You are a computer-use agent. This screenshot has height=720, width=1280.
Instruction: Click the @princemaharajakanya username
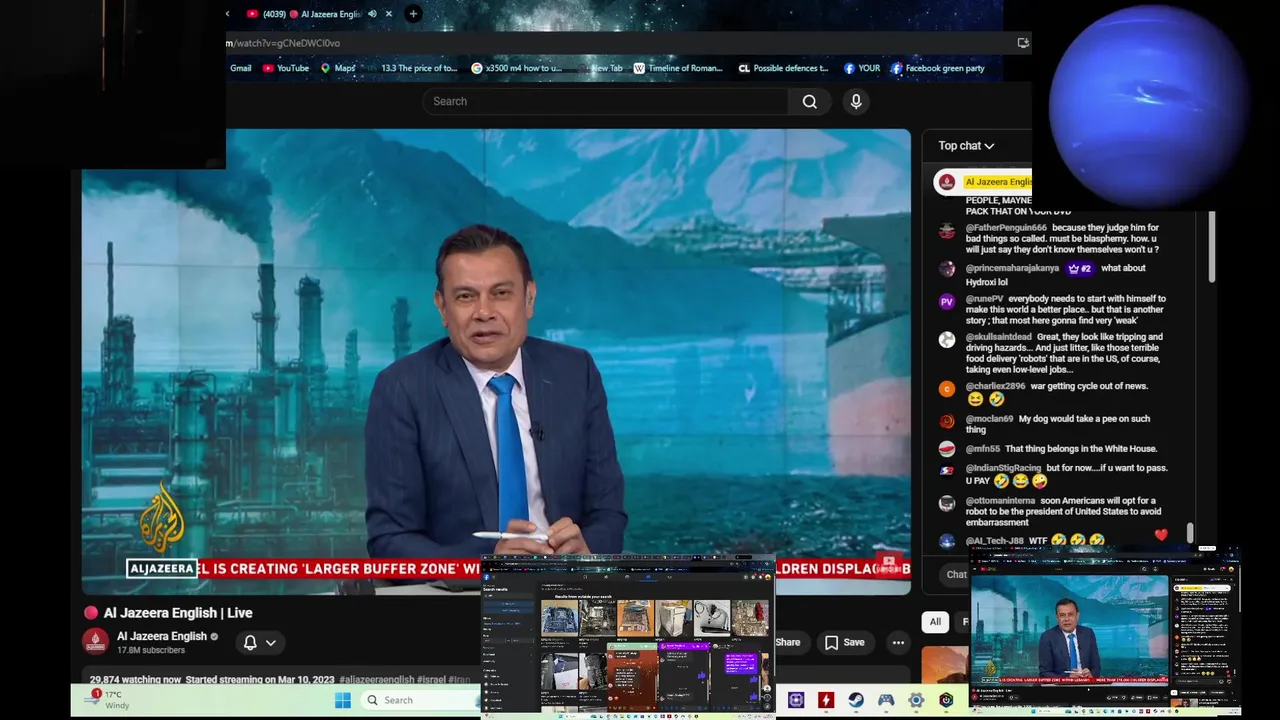coord(1012,268)
